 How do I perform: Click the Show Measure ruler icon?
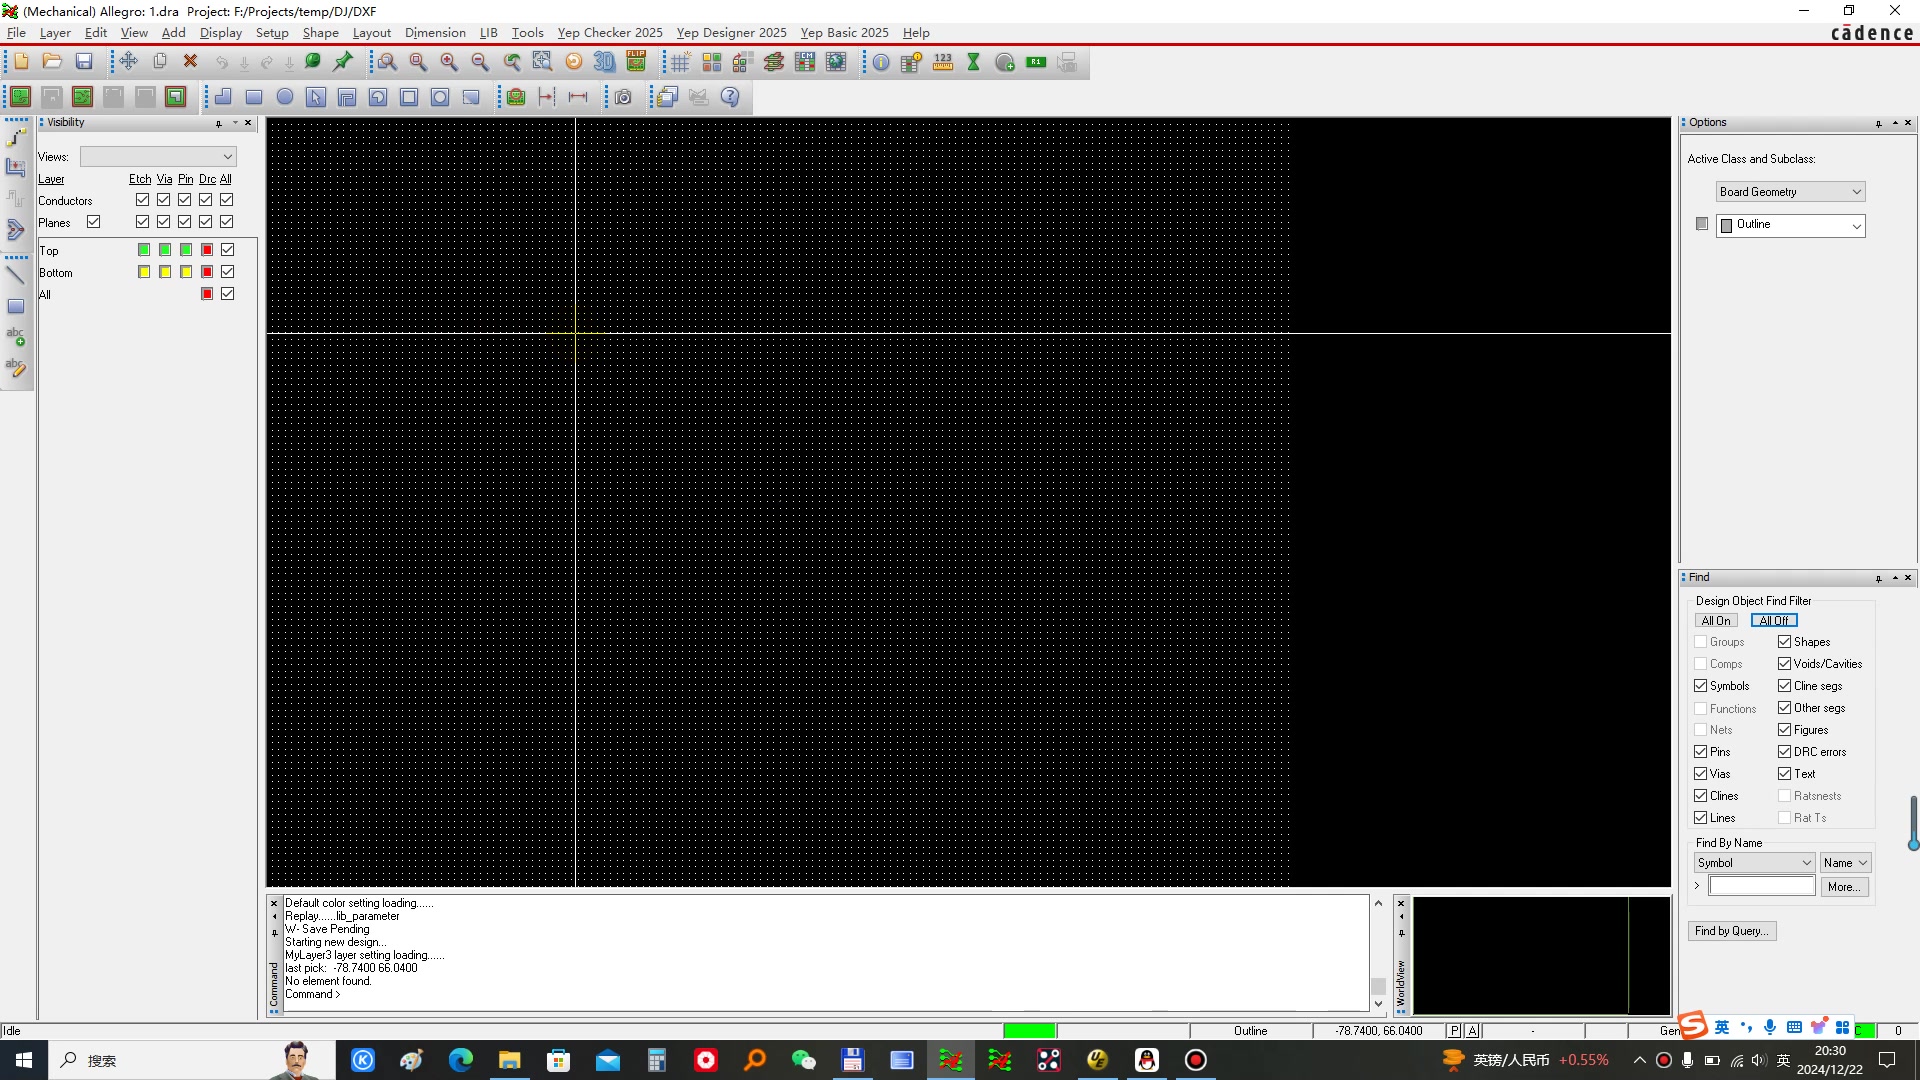pyautogui.click(x=943, y=62)
